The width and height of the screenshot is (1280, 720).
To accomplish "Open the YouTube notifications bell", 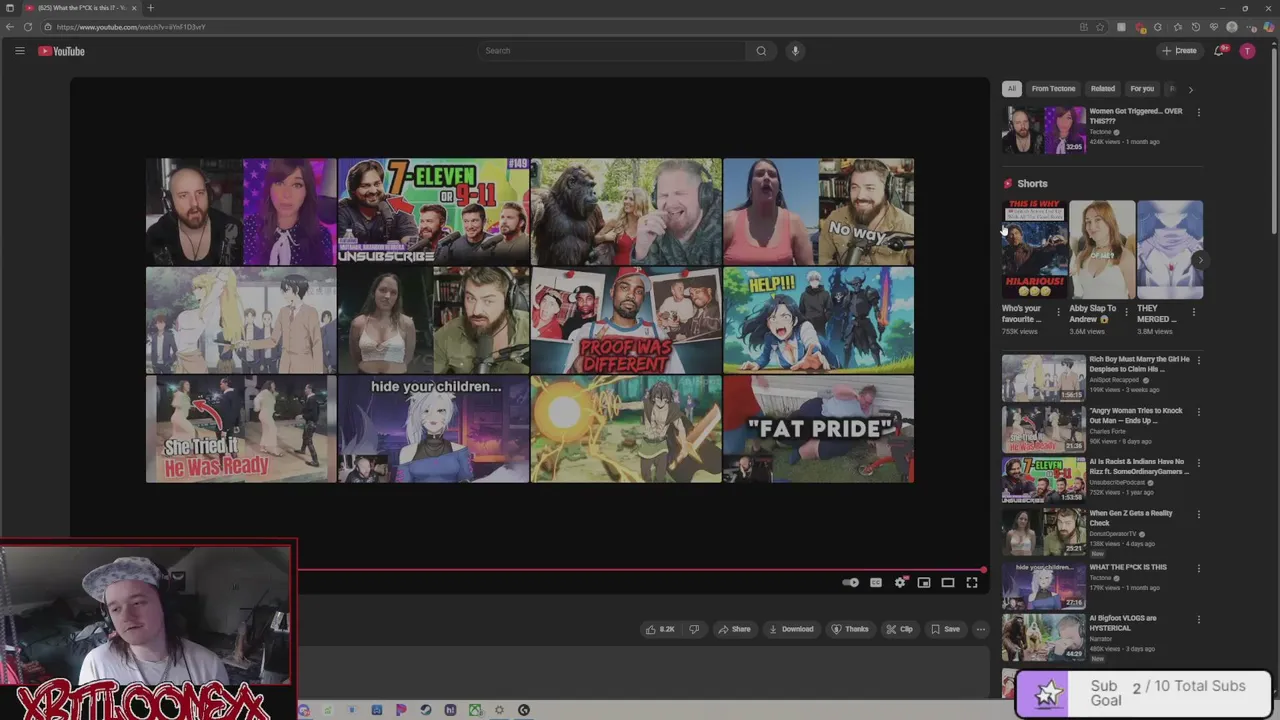I will [x=1219, y=51].
